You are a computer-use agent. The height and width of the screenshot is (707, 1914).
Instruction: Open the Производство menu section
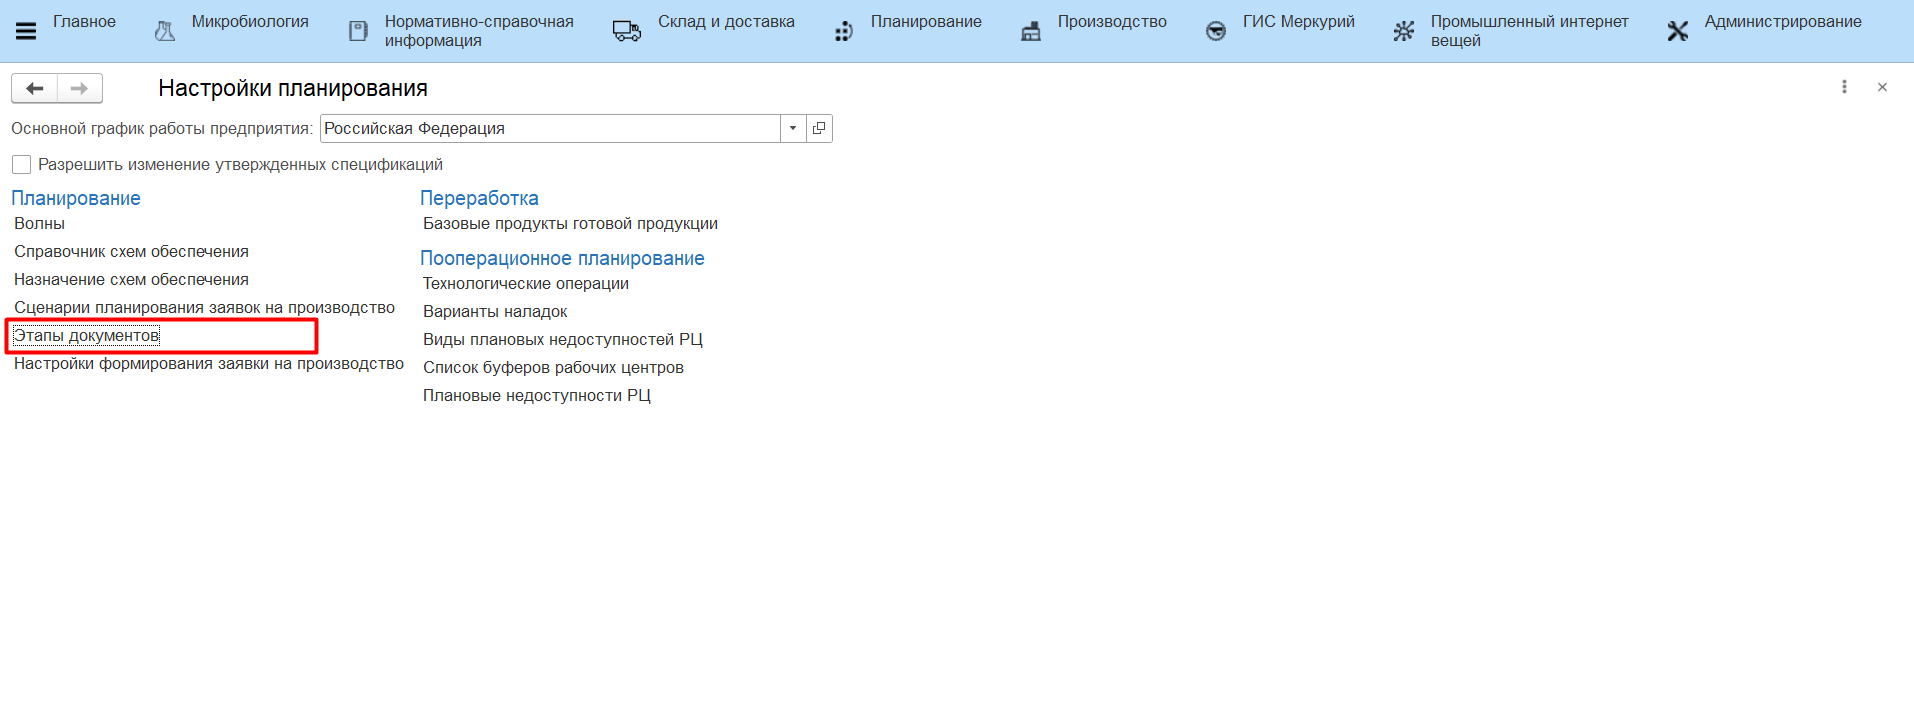(x=1111, y=22)
